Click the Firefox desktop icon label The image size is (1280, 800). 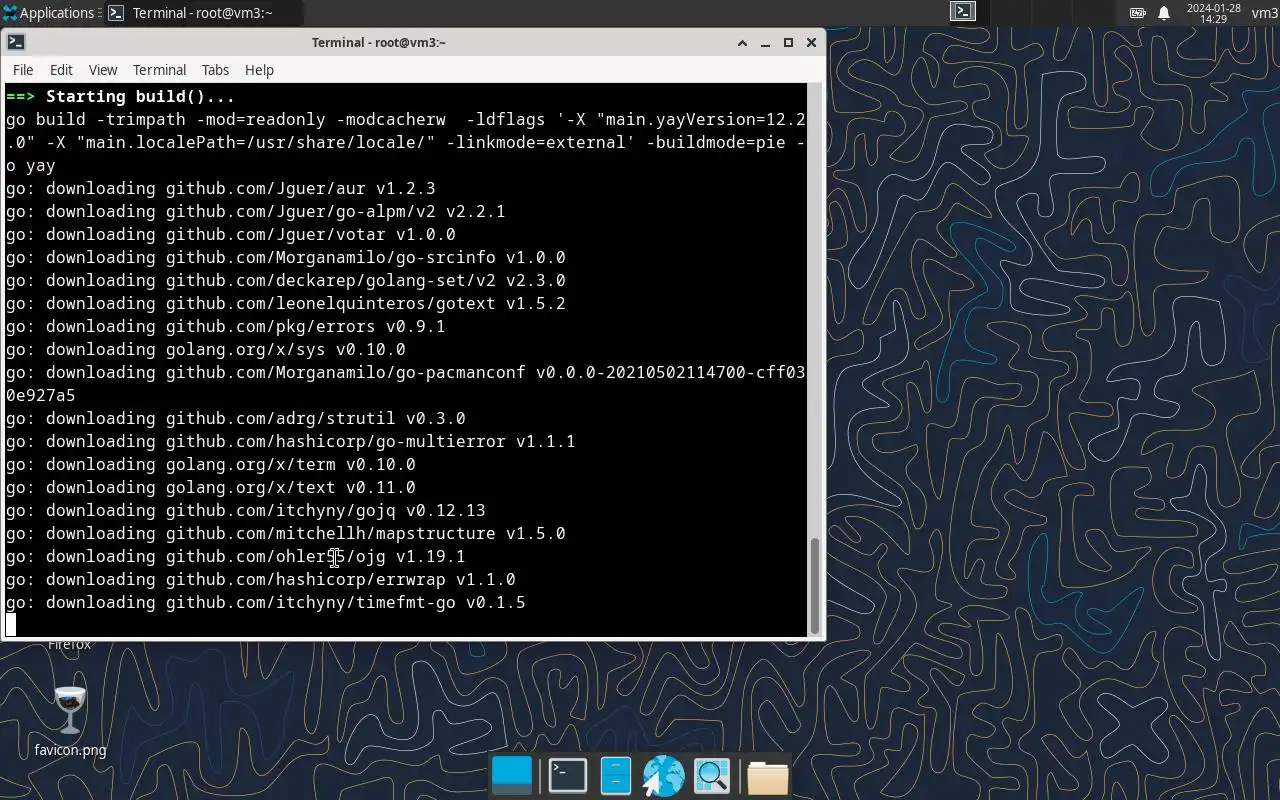(x=69, y=645)
